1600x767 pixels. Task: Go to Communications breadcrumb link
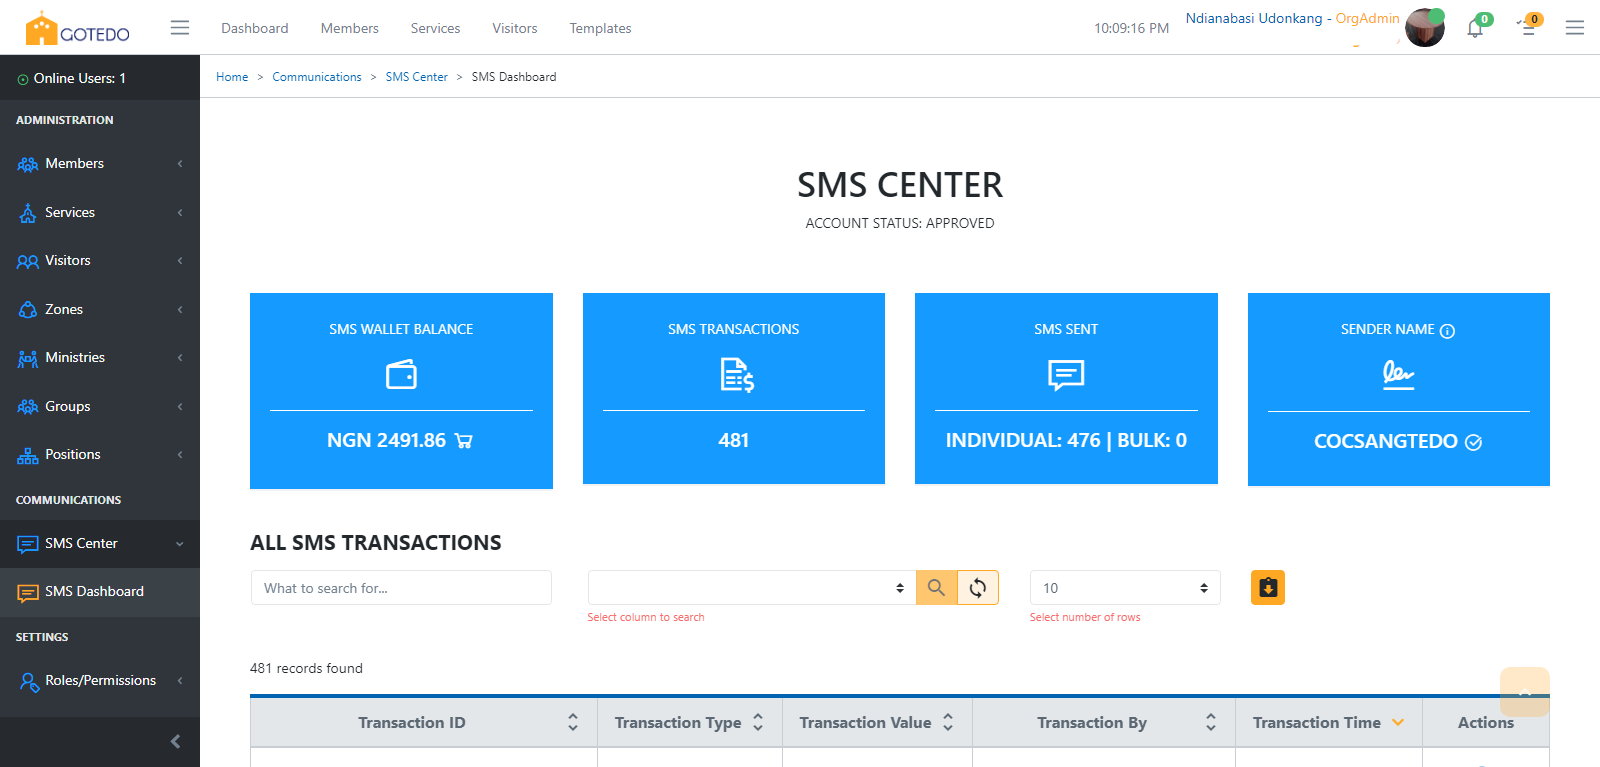(x=317, y=77)
